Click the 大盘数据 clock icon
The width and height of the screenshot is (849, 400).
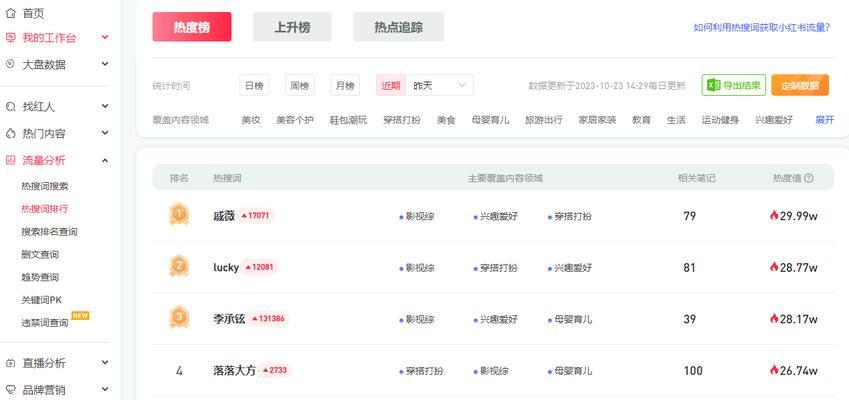tap(10, 64)
